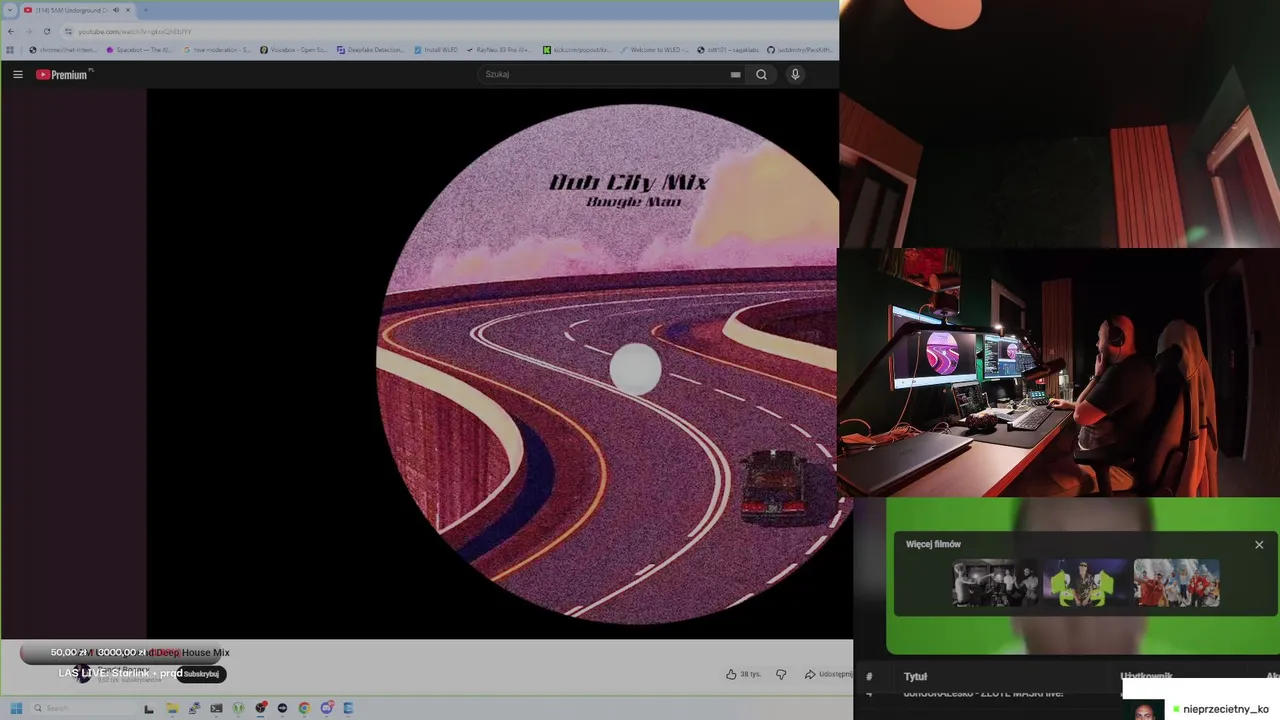
Task: Open Chrome from the taskbar
Action: [x=304, y=708]
